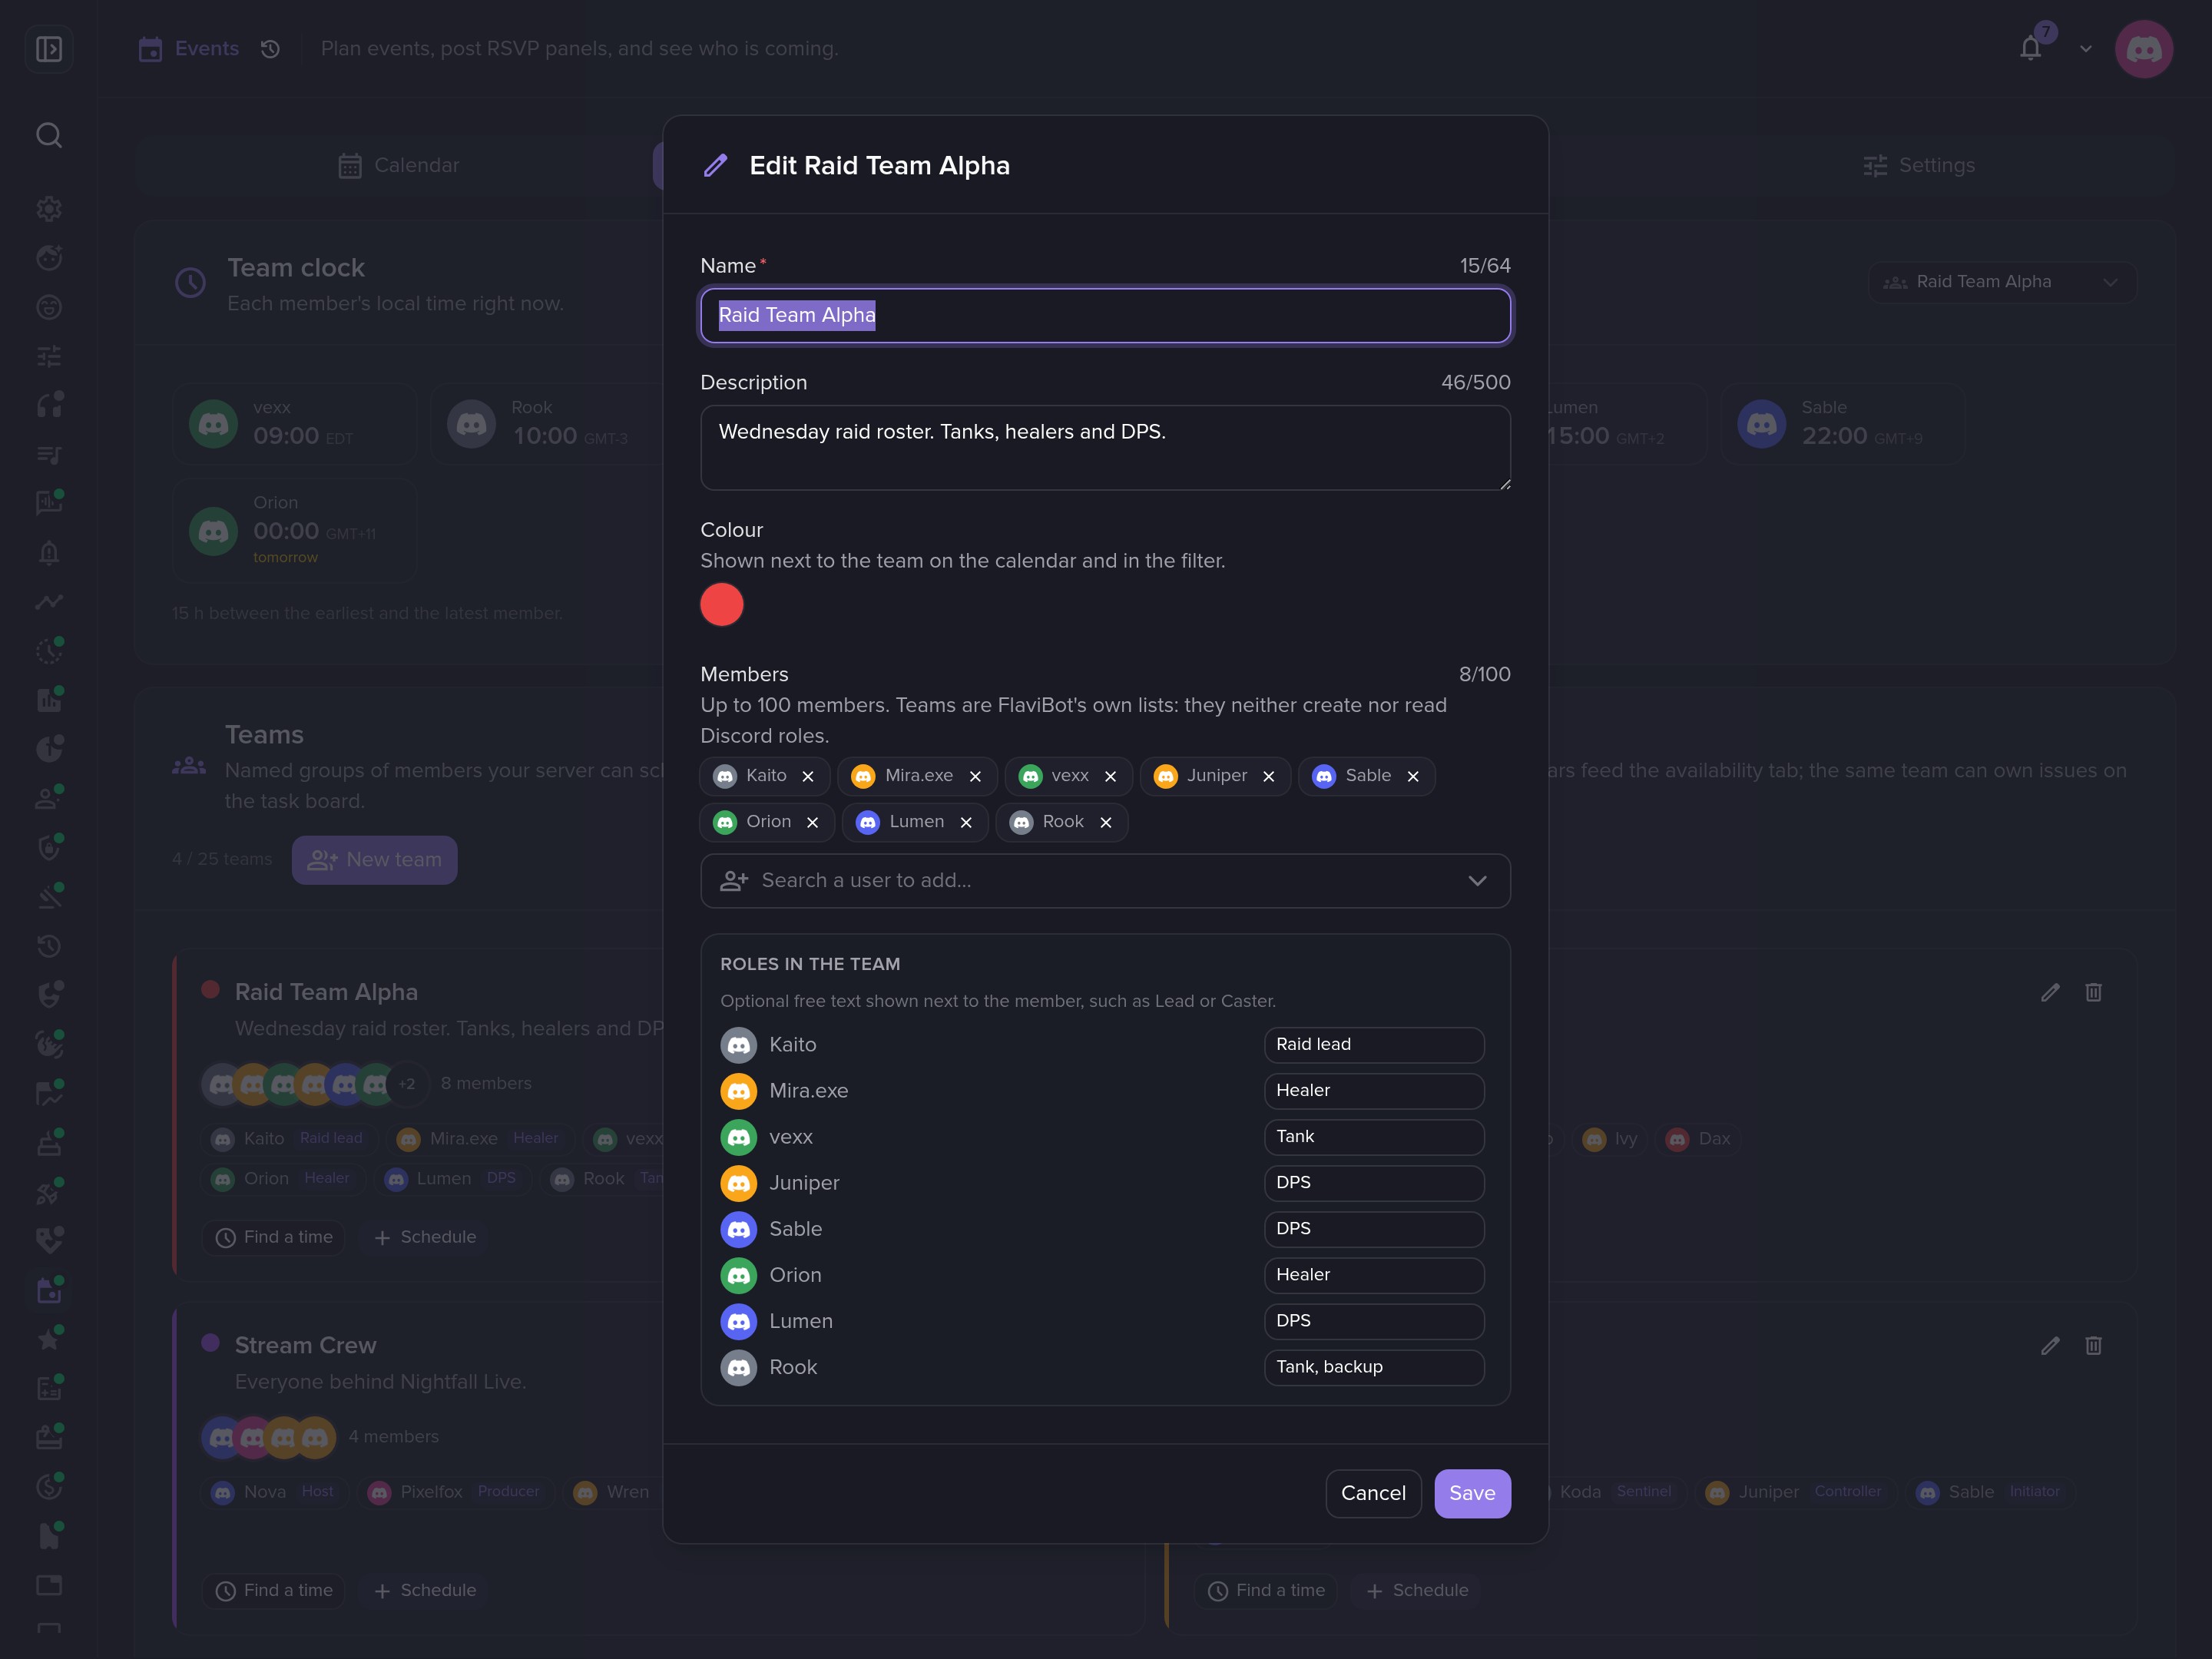Open the search icon in the sidebar
Viewport: 2212px width, 1659px height.
pyautogui.click(x=49, y=135)
